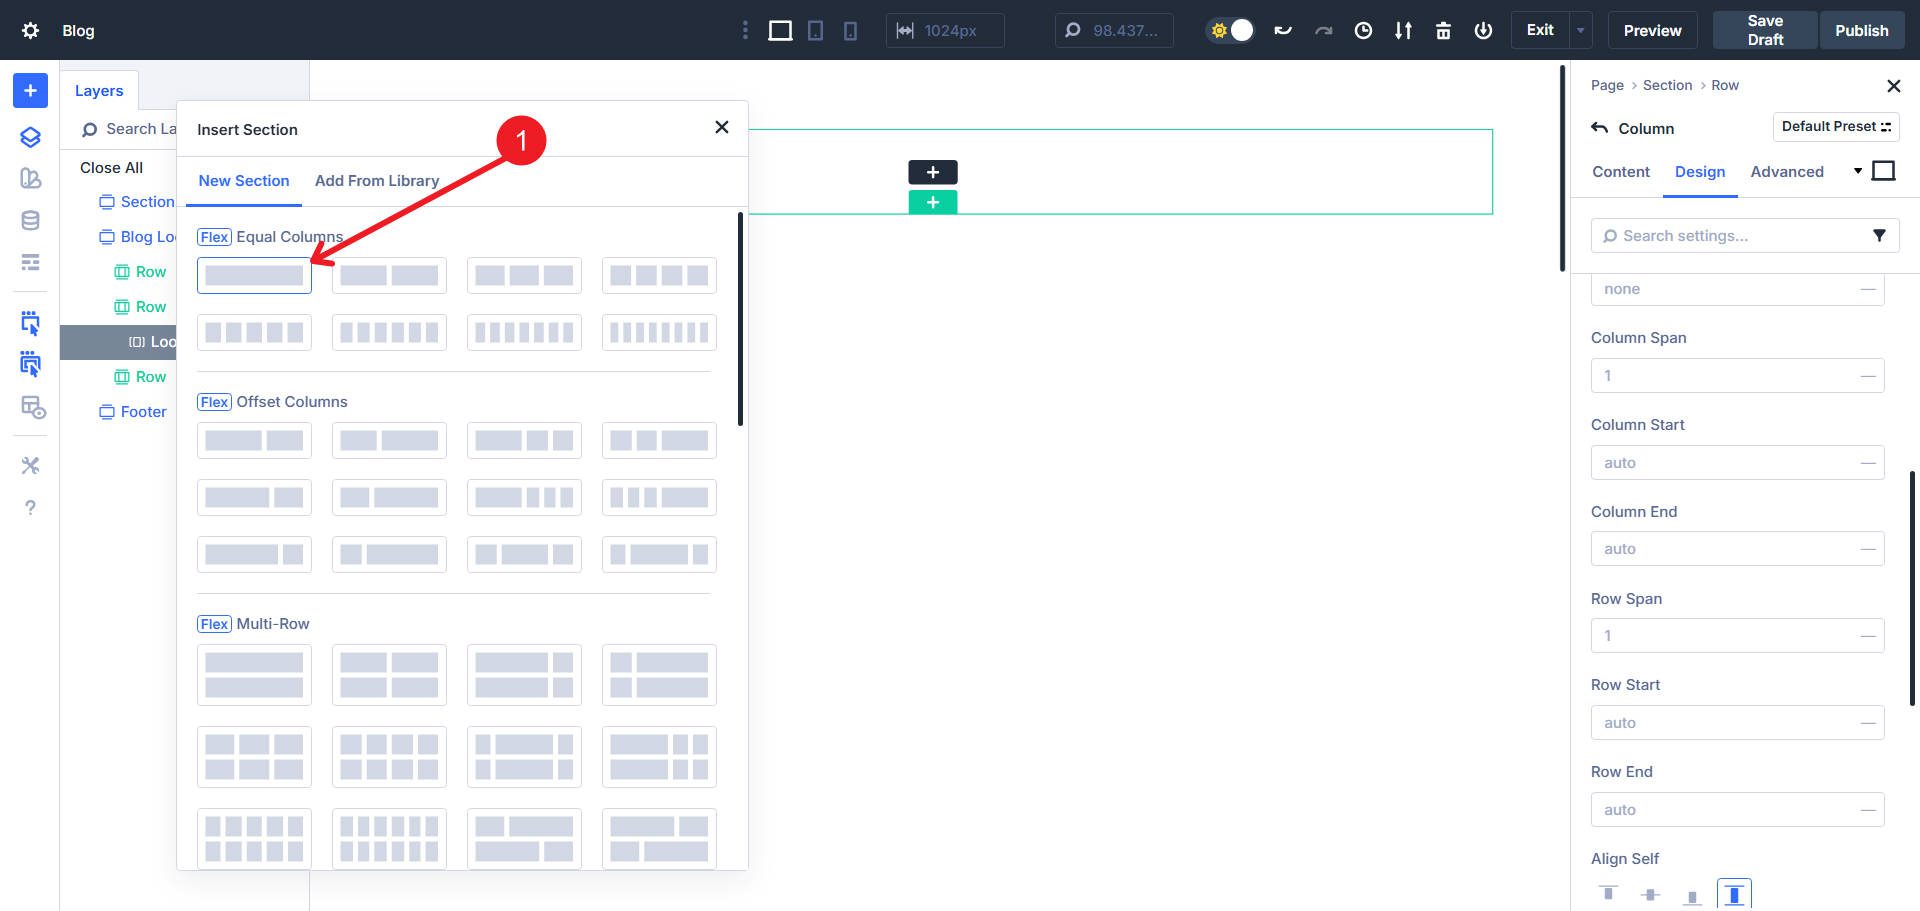Select the Layers panel icon
This screenshot has width=1920, height=911.
pos(29,137)
